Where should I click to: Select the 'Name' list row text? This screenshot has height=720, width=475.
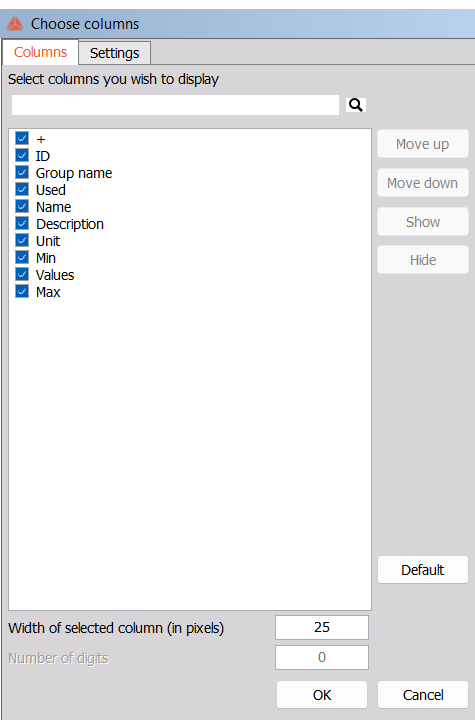[x=54, y=207]
